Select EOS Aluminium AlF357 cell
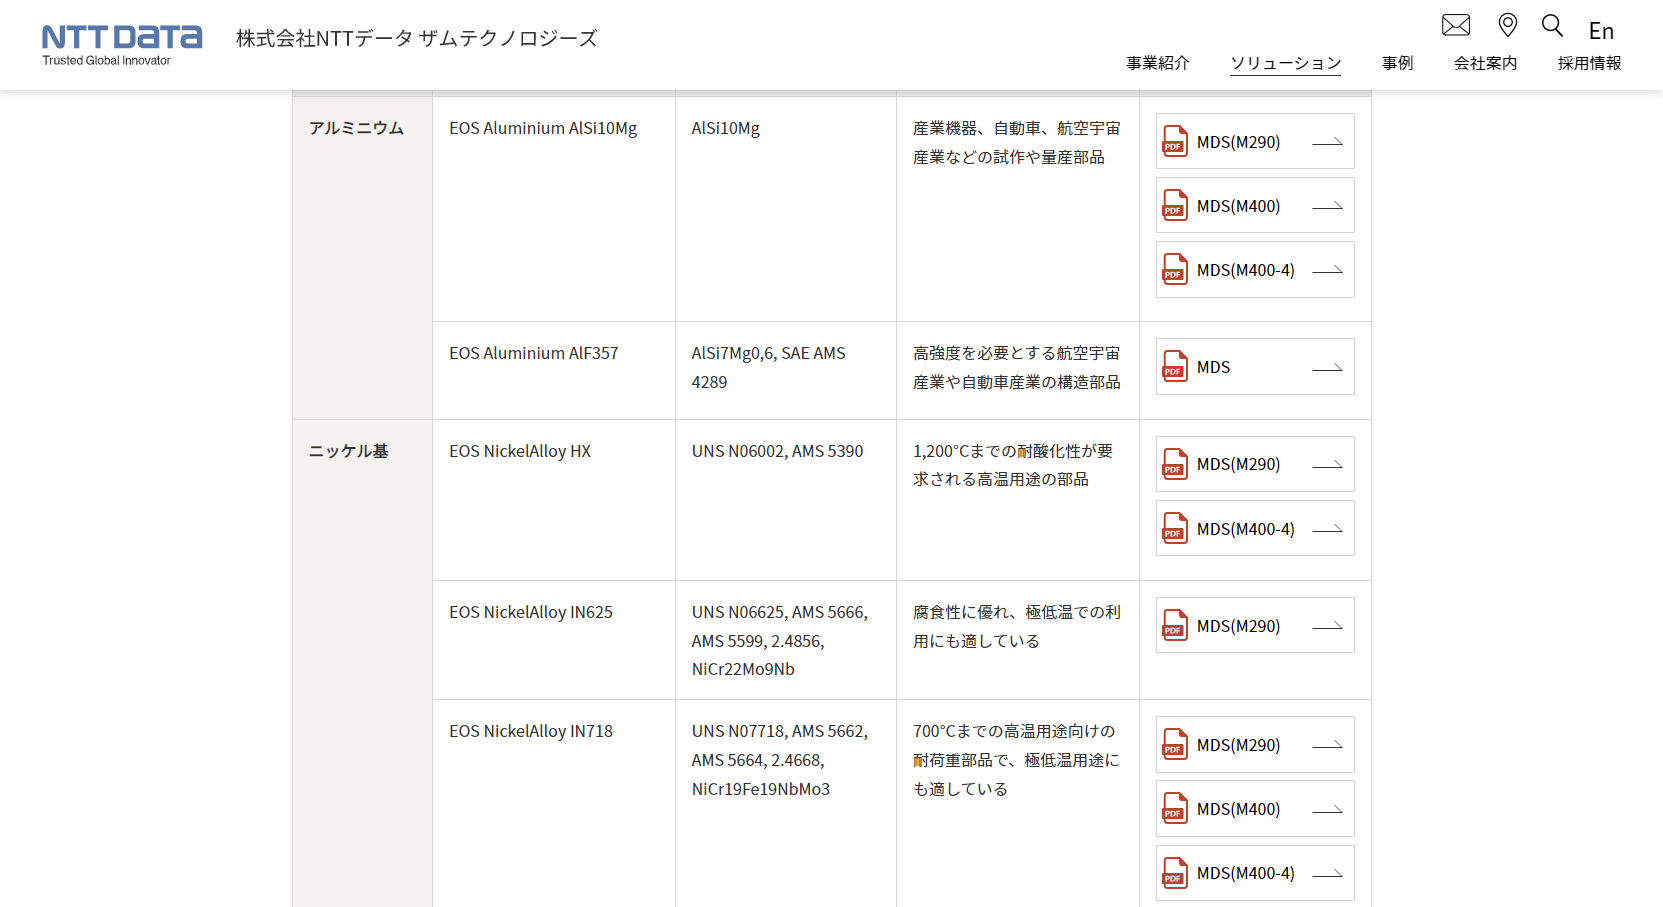This screenshot has height=907, width=1663. point(554,370)
